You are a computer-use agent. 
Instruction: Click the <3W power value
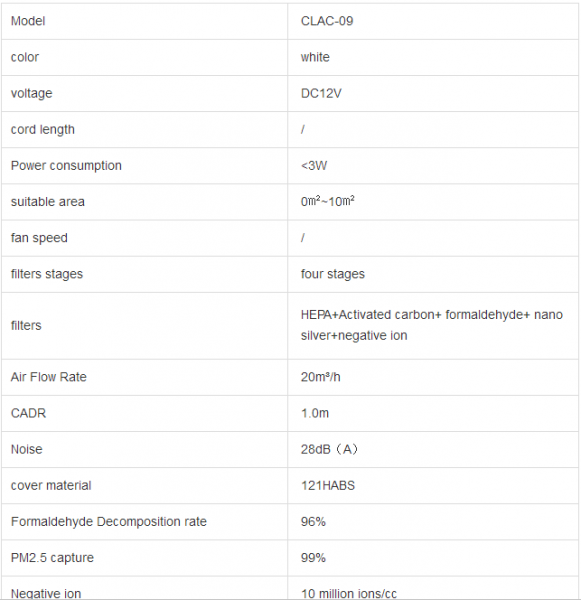coord(314,166)
